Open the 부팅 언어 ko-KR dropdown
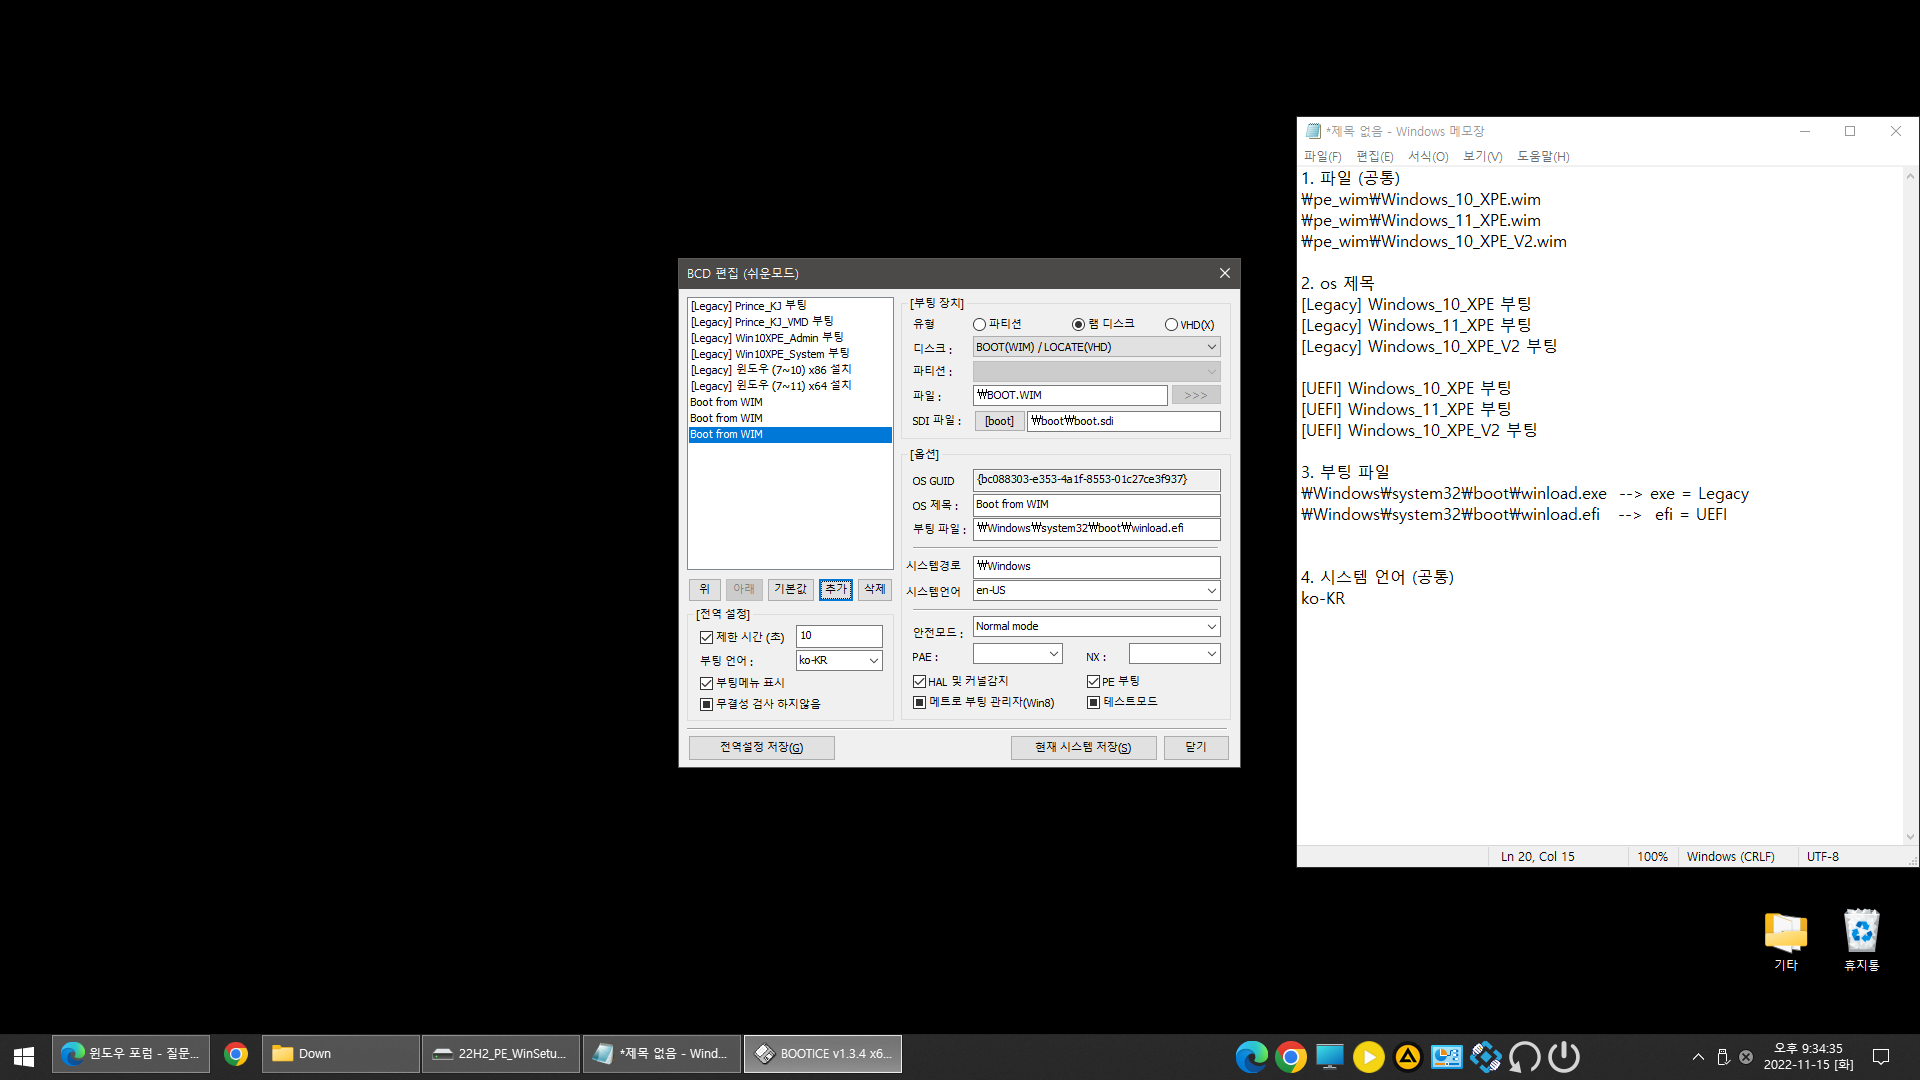Viewport: 1920px width, 1080px height. (839, 661)
